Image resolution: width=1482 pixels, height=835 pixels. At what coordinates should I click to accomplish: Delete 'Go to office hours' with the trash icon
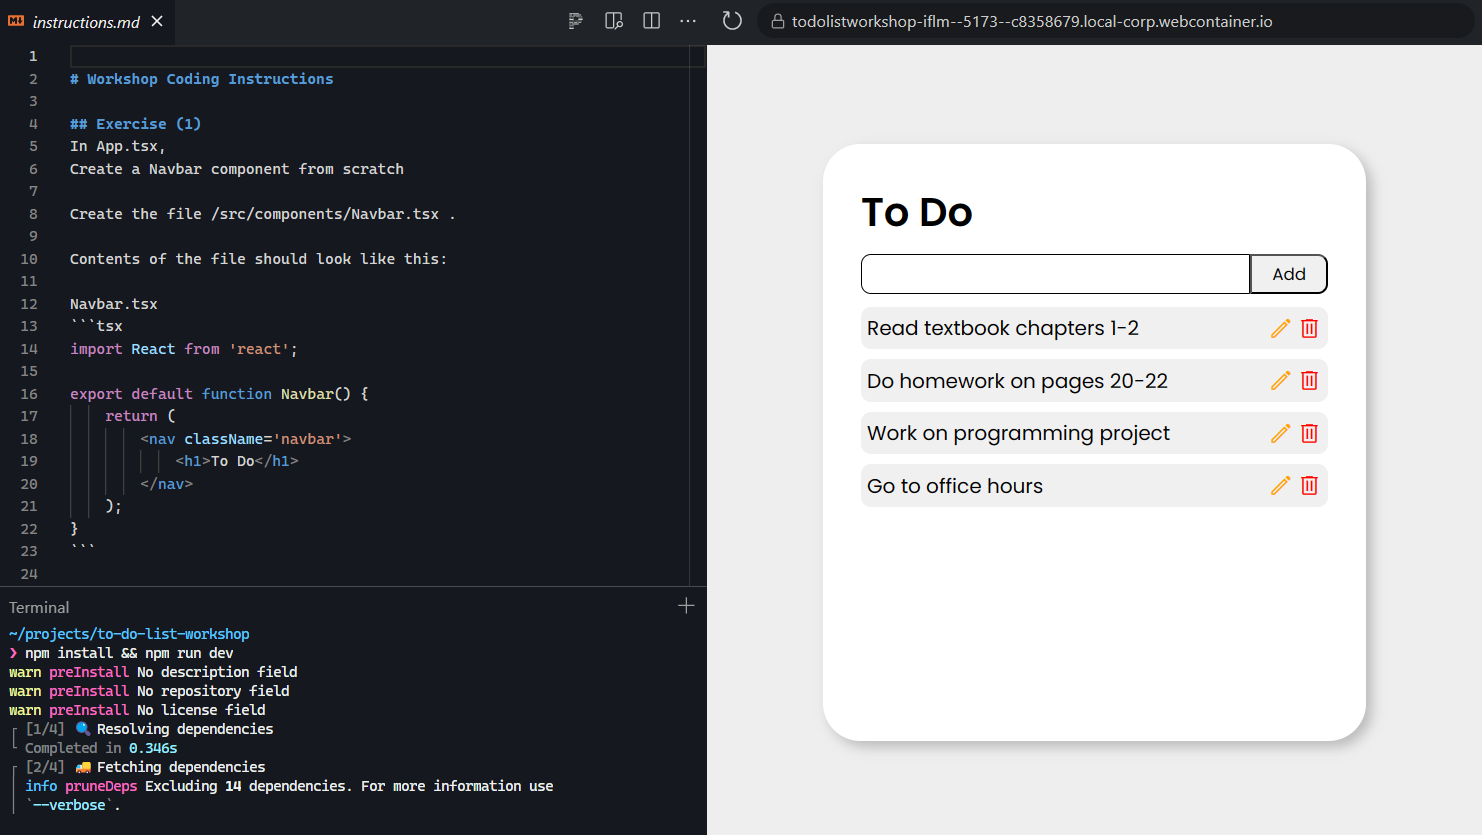click(1309, 485)
